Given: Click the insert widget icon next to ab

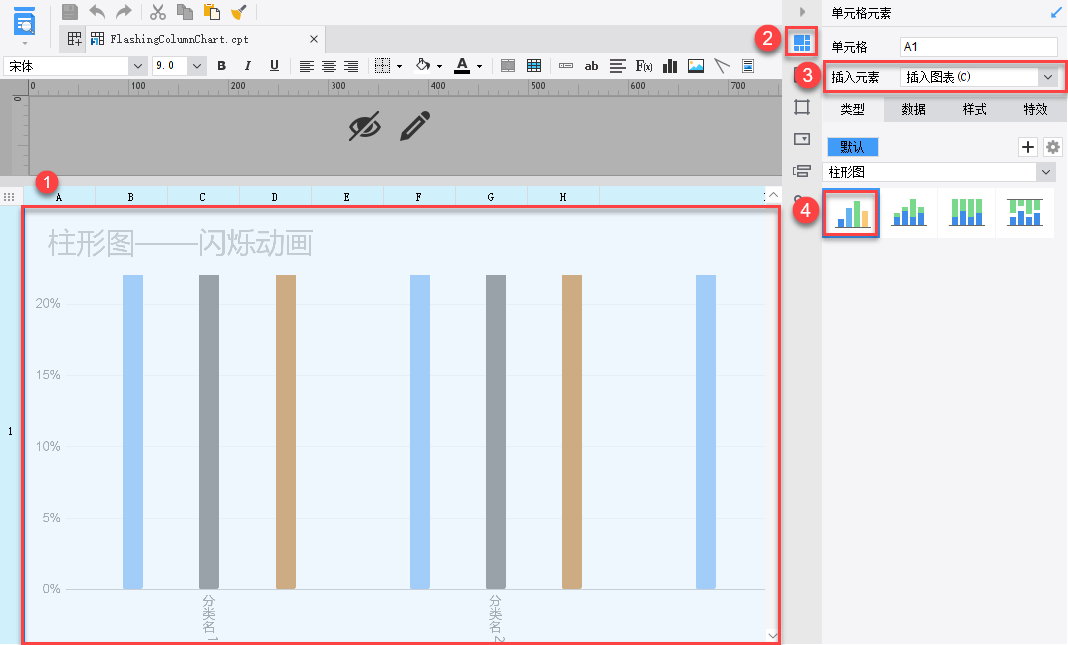Looking at the screenshot, I should click(x=565, y=66).
